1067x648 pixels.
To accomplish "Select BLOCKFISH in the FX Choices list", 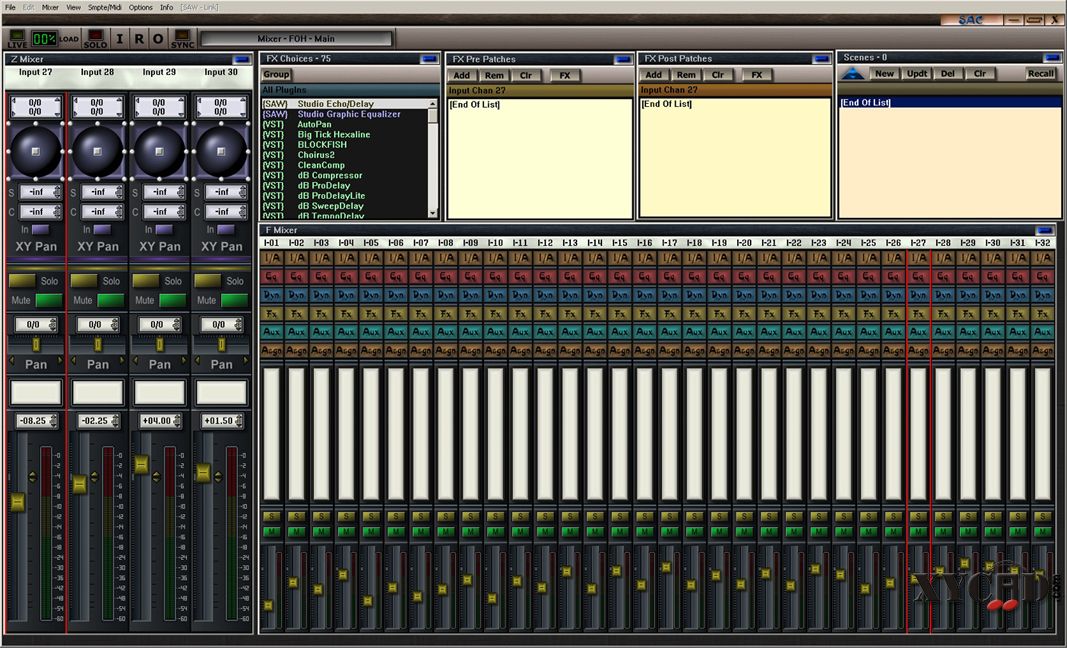I will (x=322, y=144).
